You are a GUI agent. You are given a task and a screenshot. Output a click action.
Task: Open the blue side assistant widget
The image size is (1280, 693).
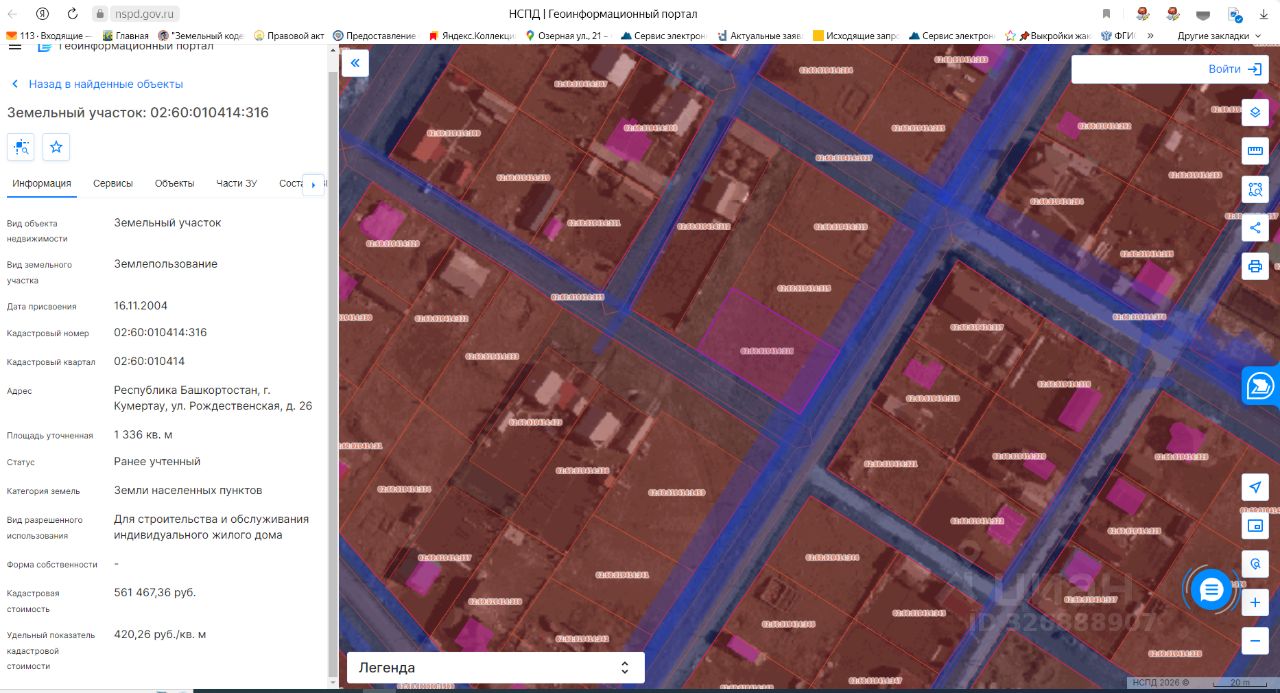coord(1262,385)
